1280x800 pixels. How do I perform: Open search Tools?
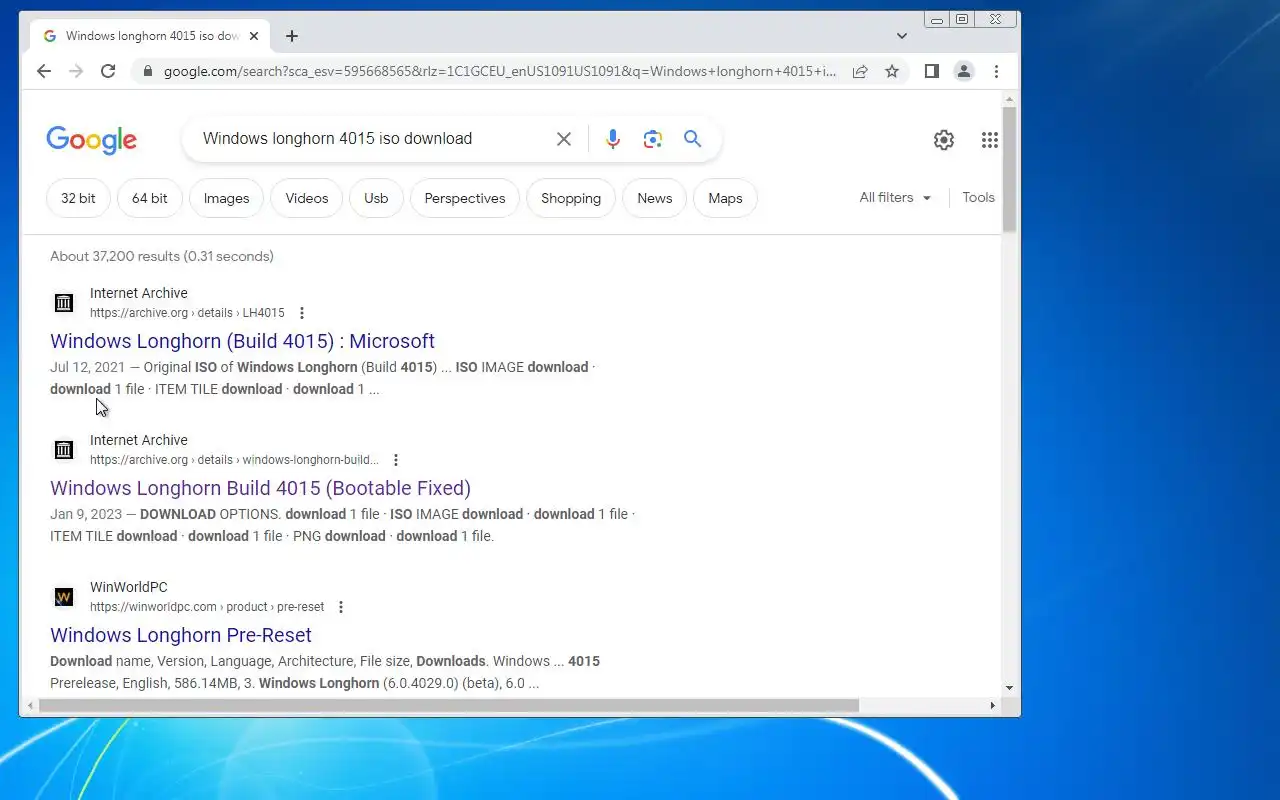pos(978,198)
